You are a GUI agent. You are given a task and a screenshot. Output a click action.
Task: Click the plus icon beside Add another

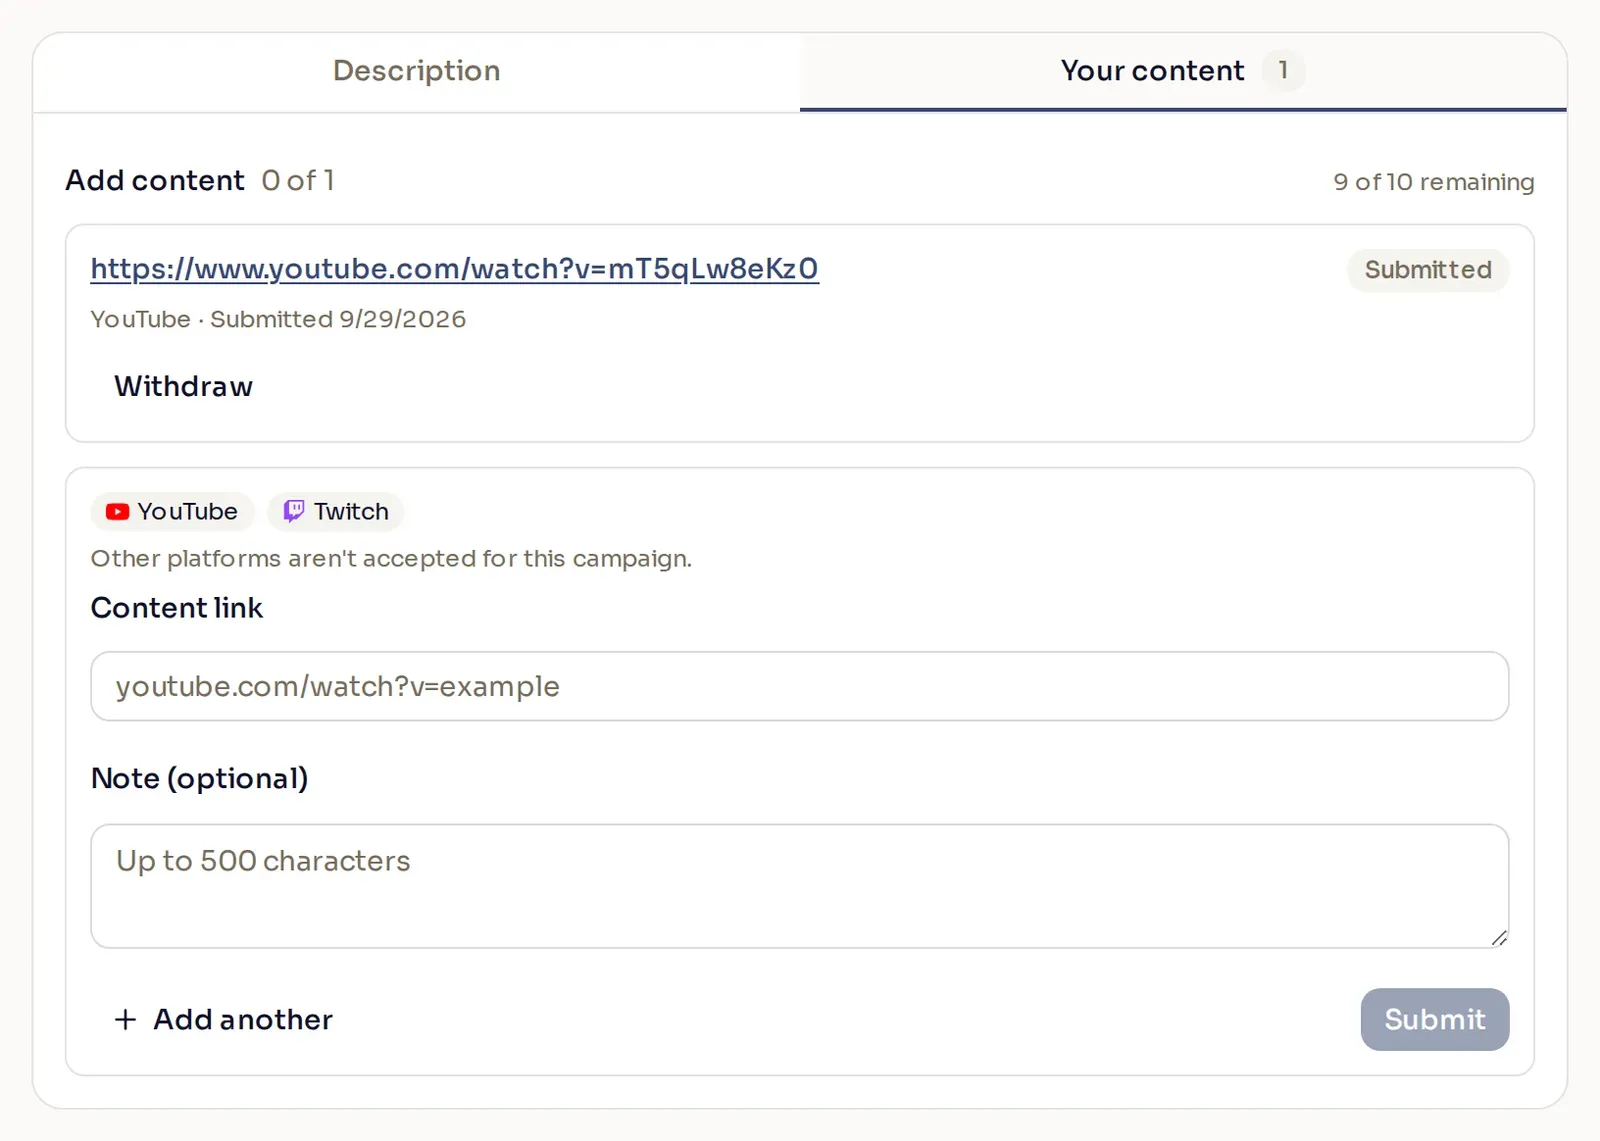(125, 1019)
